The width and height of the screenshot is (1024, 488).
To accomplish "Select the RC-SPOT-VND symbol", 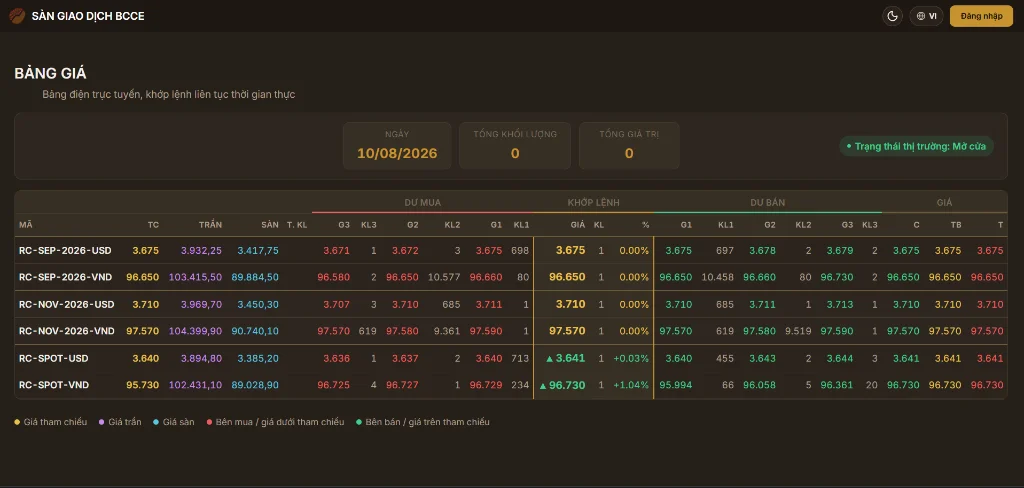I will point(54,385).
